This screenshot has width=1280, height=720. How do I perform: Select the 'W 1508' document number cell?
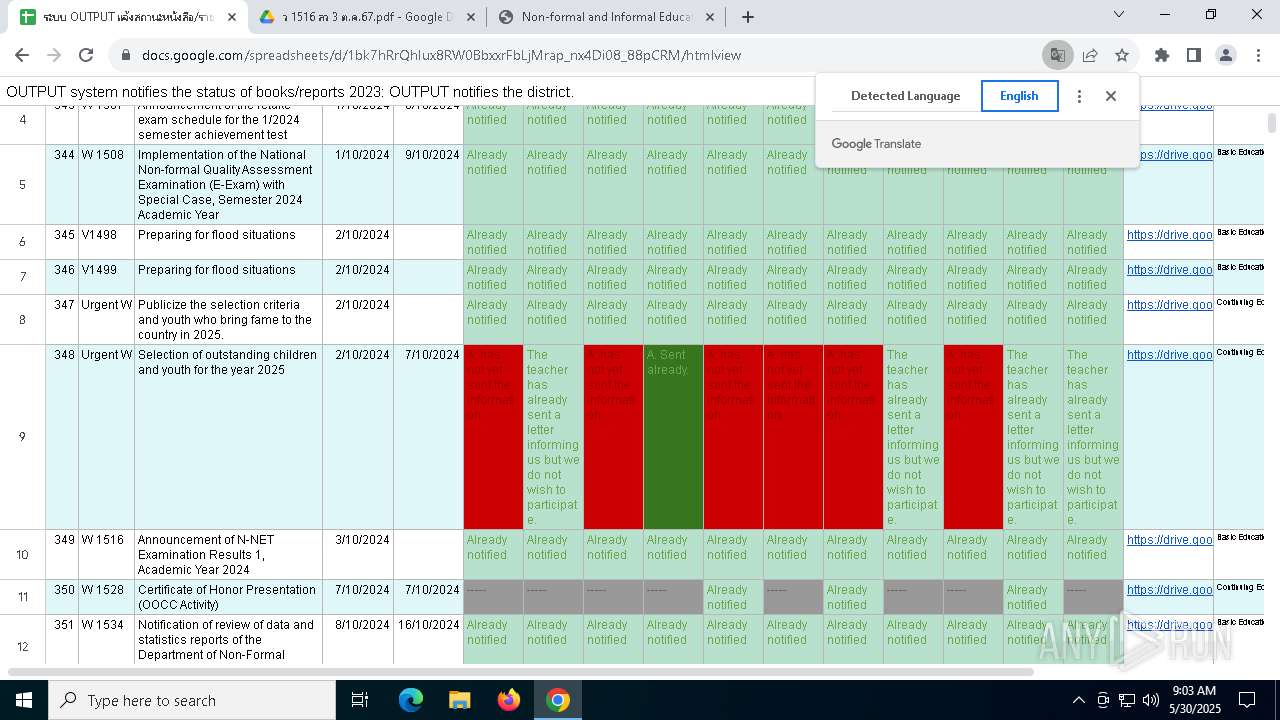point(106,185)
